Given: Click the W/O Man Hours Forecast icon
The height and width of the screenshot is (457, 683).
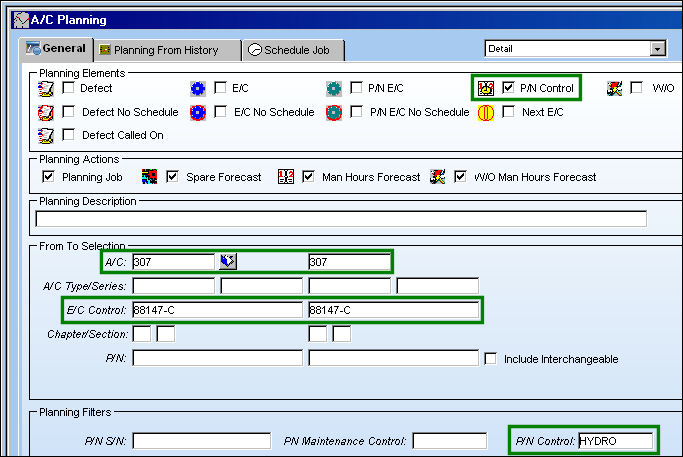Looking at the screenshot, I should 437,177.
